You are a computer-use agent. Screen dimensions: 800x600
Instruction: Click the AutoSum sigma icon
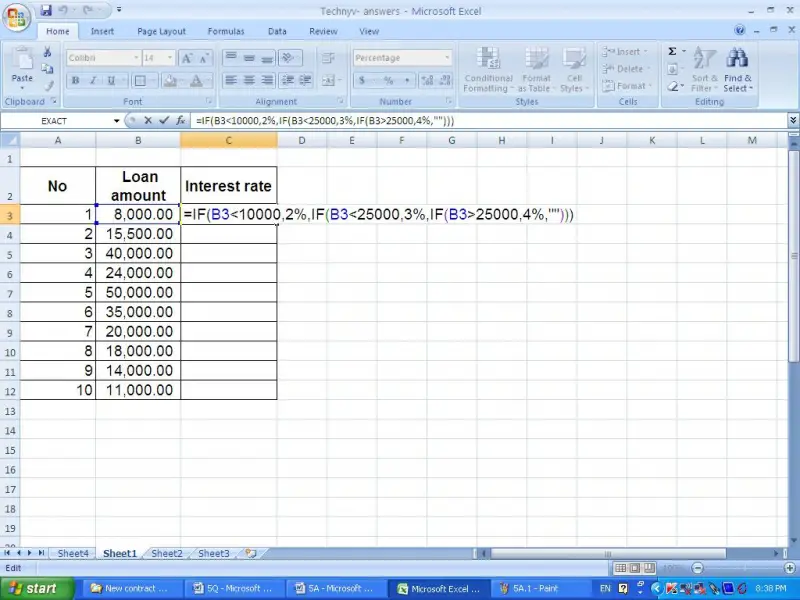click(672, 52)
